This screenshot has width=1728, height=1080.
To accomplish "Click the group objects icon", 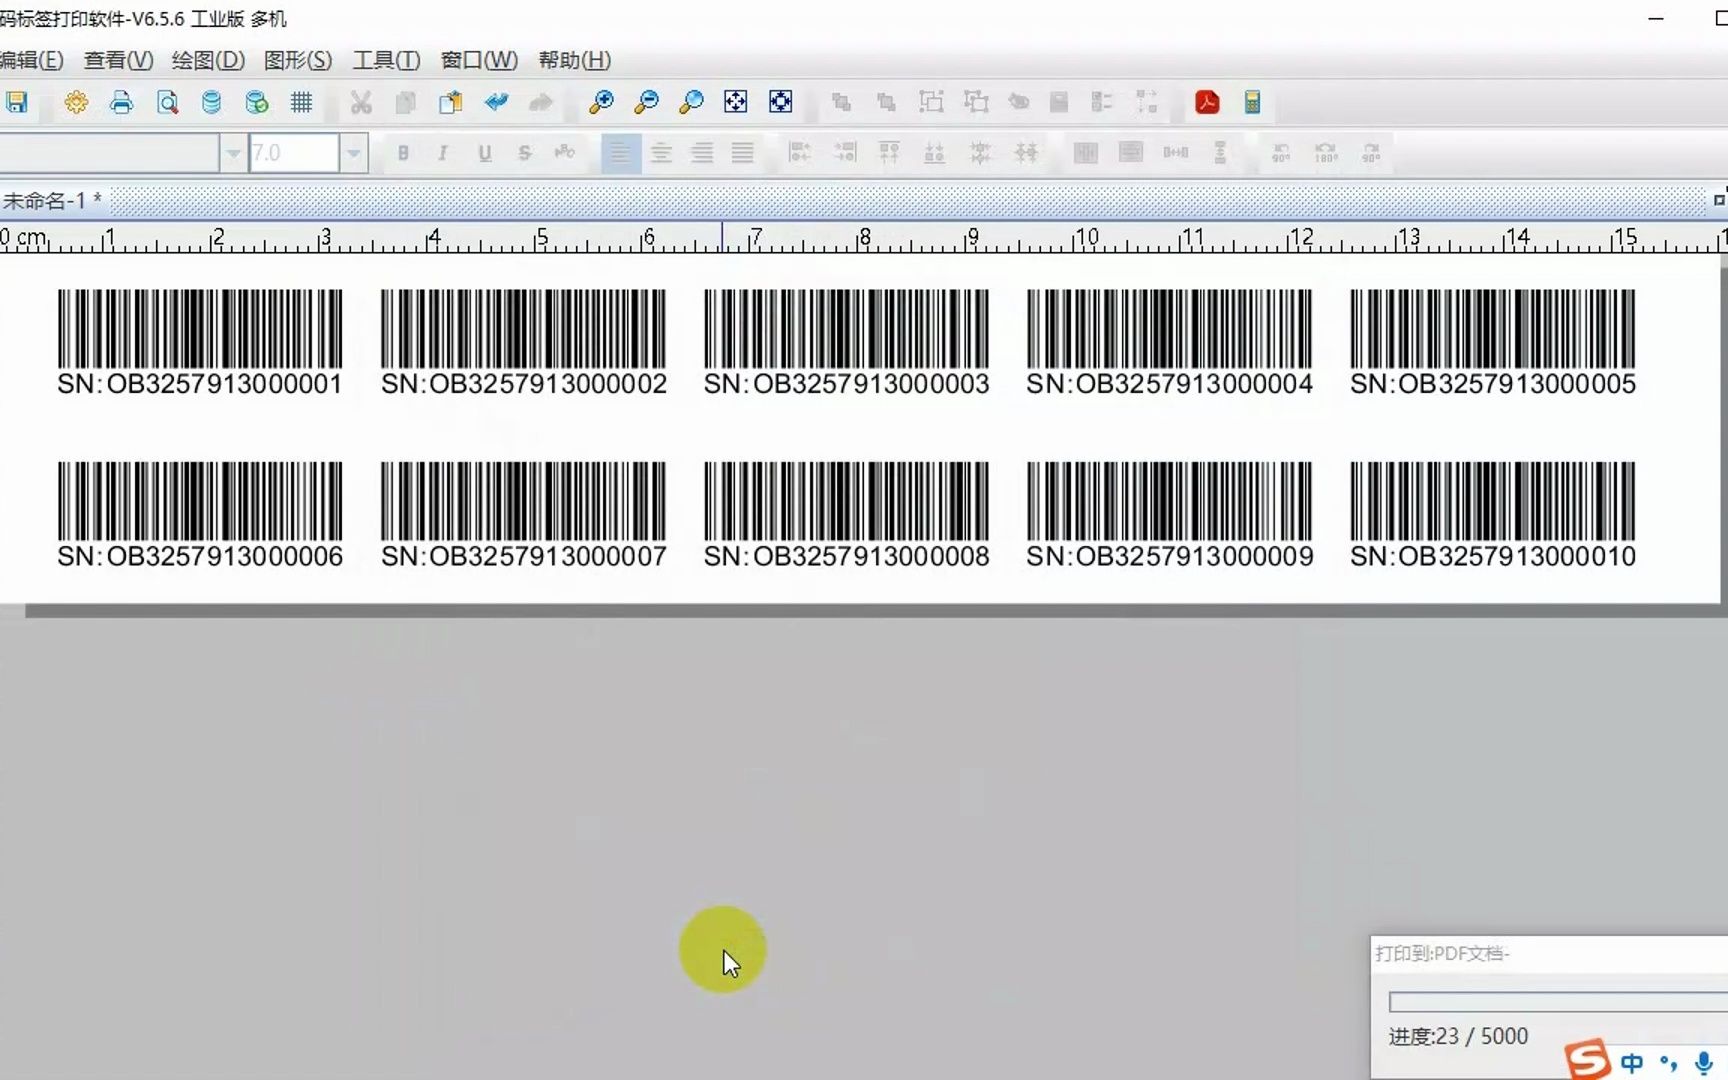I will pyautogui.click(x=931, y=102).
